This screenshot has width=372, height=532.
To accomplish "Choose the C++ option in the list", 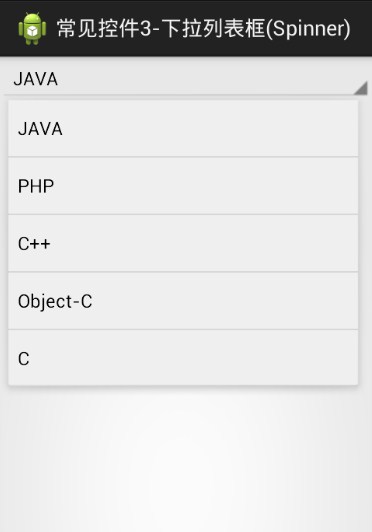I will click(x=183, y=244).
